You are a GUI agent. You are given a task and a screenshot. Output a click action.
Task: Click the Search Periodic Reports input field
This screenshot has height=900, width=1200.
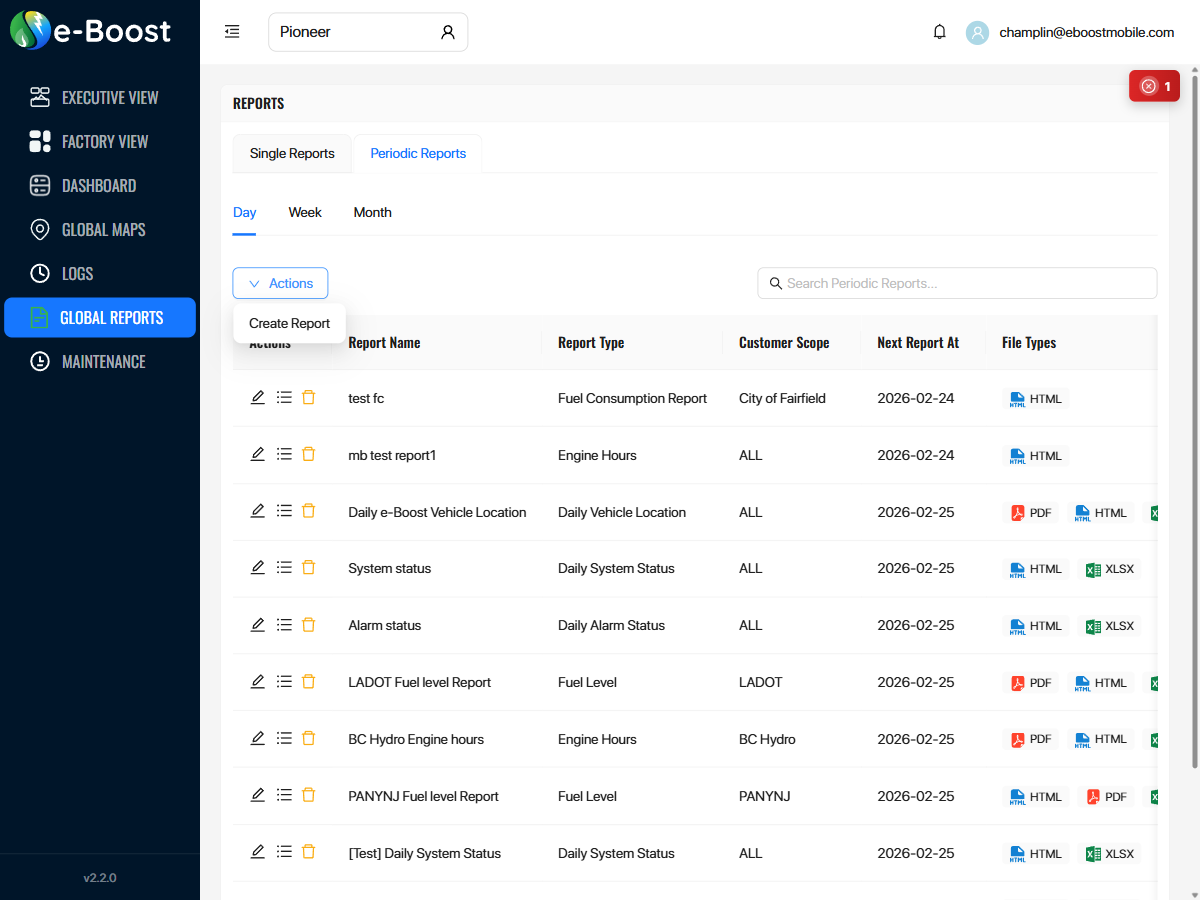(x=957, y=283)
